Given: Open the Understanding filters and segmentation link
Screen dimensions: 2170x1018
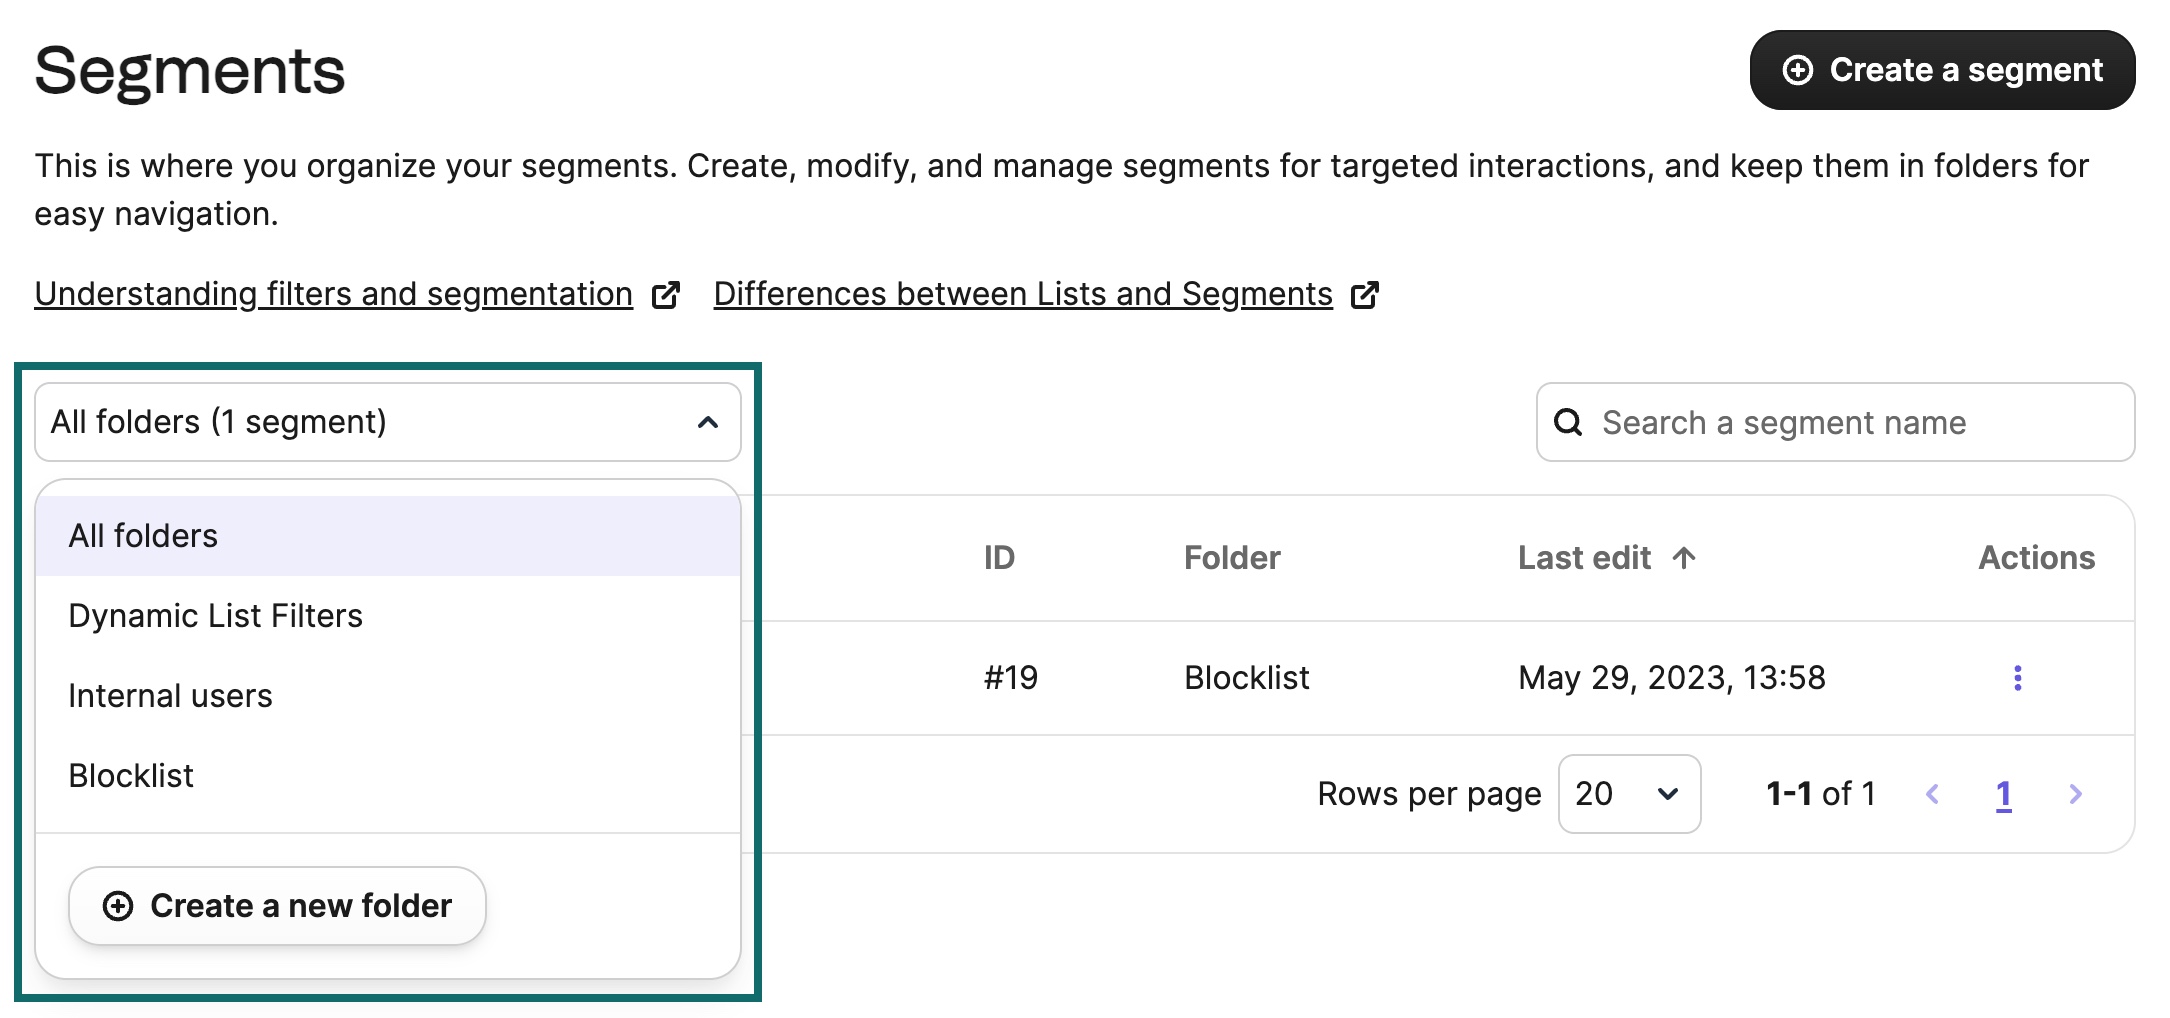Looking at the screenshot, I should (333, 294).
